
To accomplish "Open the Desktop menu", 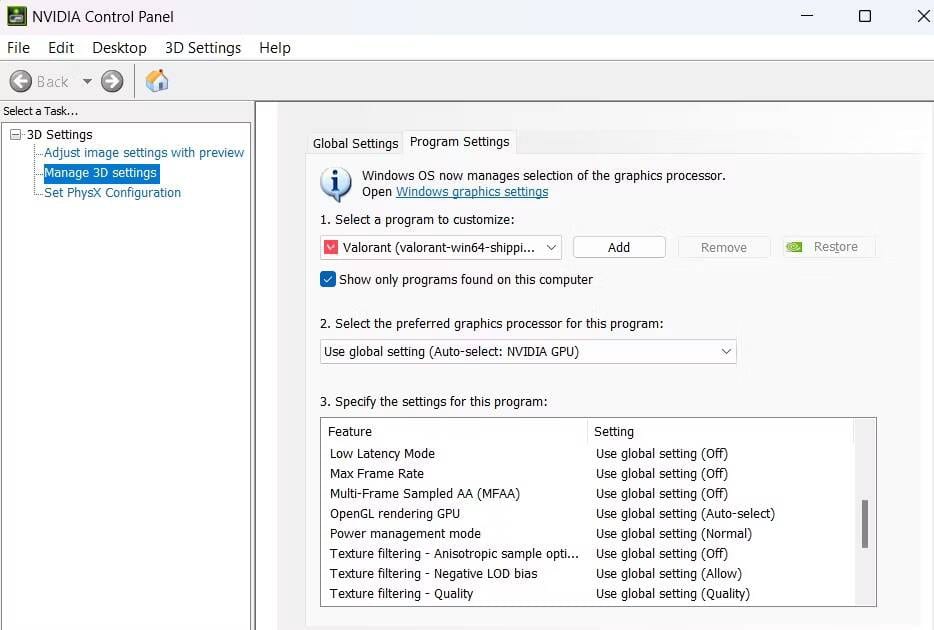I will click(x=119, y=47).
